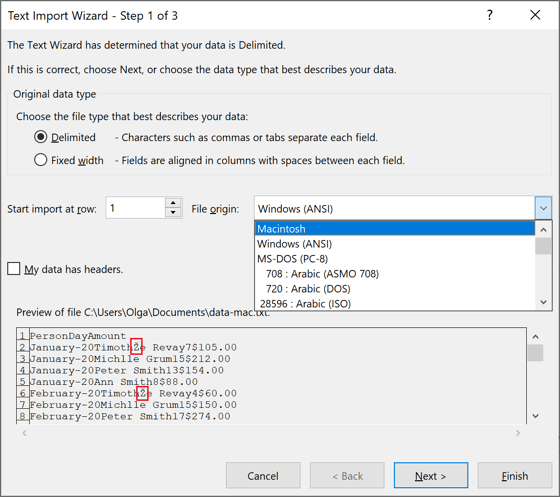Pick 708 : Arabic (ASMO 708) encoding
The height and width of the screenshot is (497, 560).
click(x=395, y=274)
